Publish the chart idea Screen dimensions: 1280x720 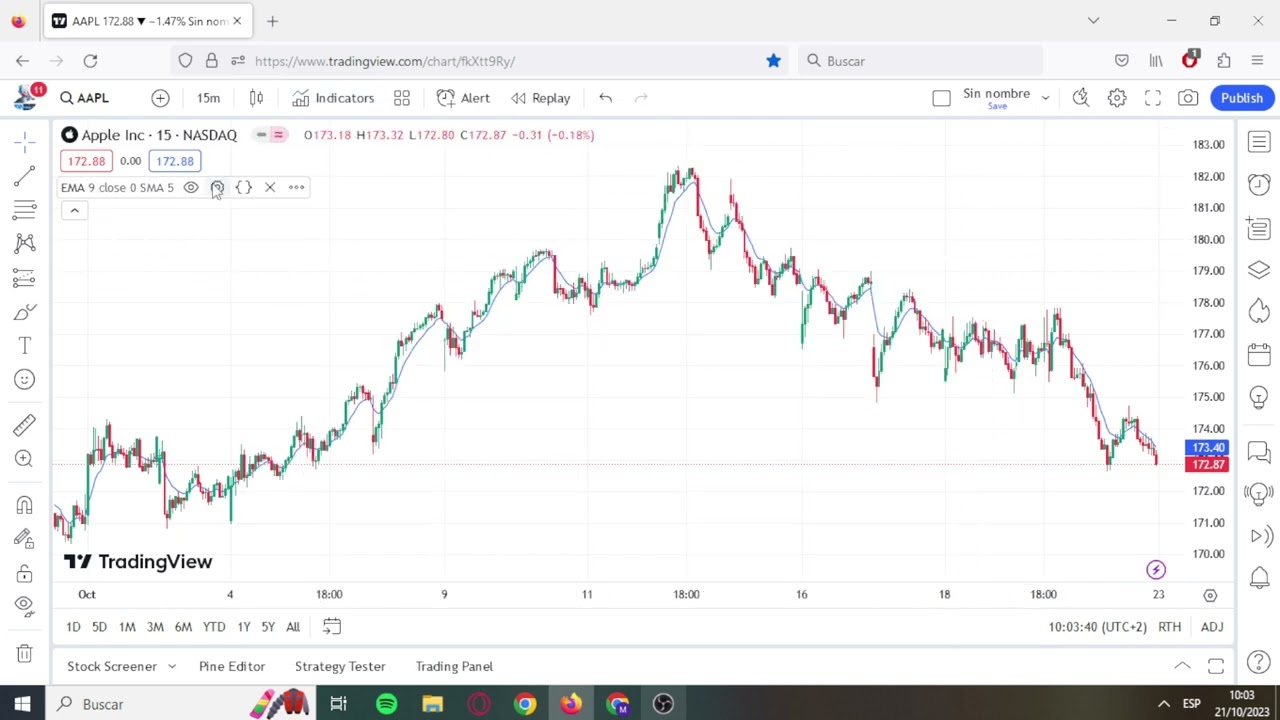pyautogui.click(x=1242, y=98)
